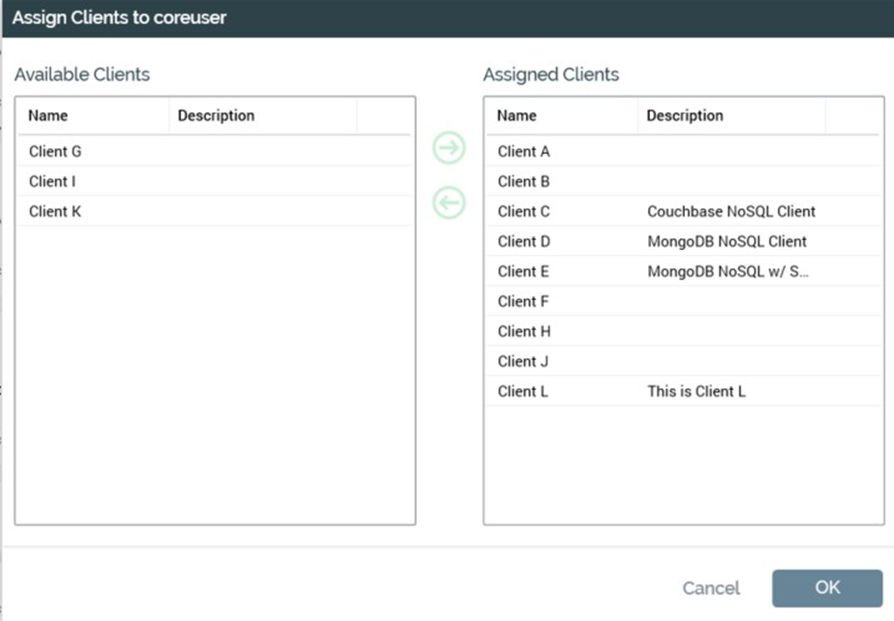Click the left arrow unassign icon
Image resolution: width=894 pixels, height=621 pixels.
tap(449, 203)
